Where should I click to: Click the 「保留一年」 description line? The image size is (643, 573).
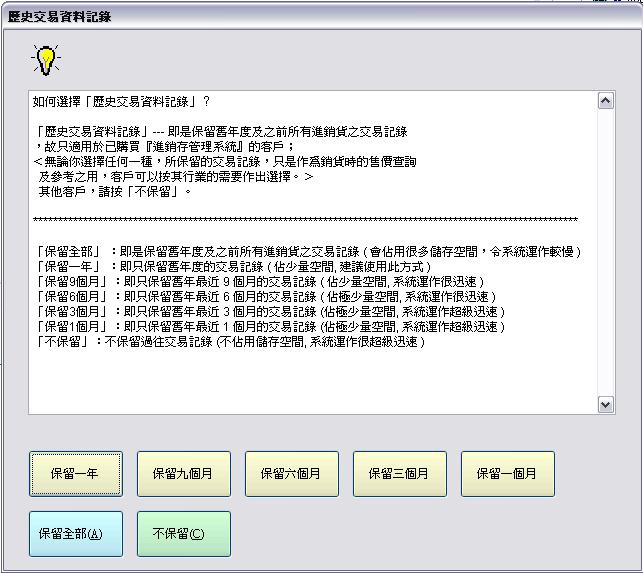tap(233, 267)
